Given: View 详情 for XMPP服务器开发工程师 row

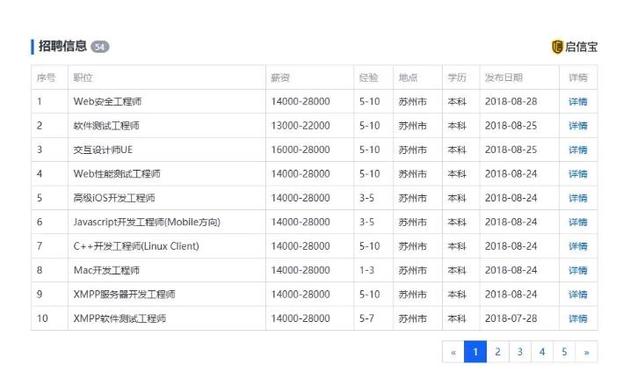Looking at the screenshot, I should click(578, 294).
